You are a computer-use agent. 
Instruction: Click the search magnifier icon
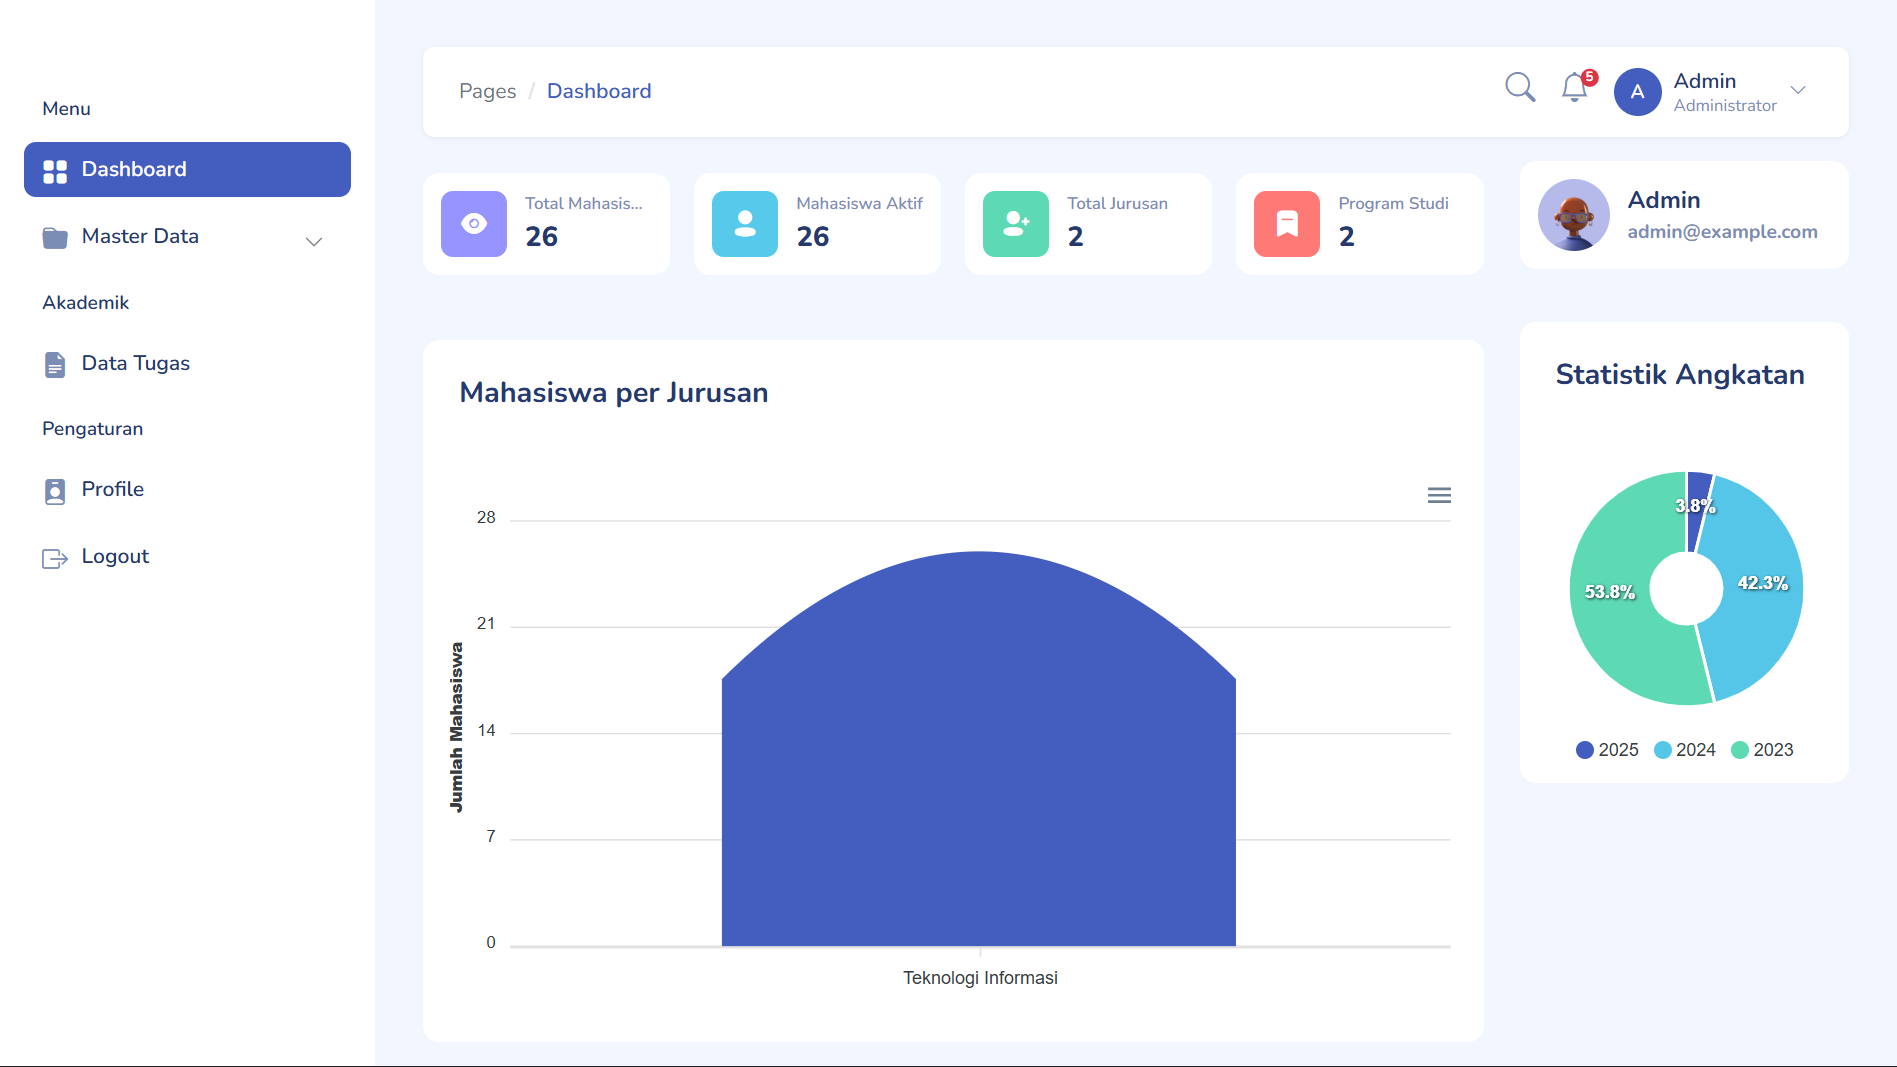tap(1520, 88)
